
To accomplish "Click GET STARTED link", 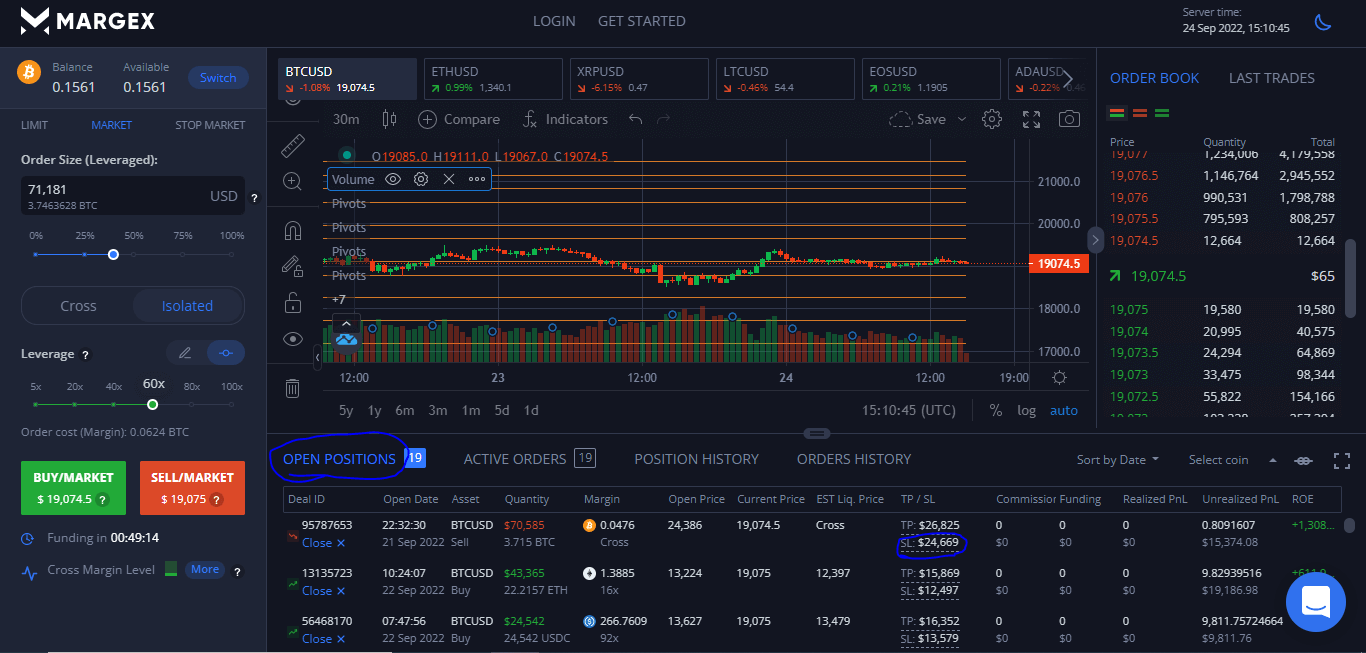I will (x=641, y=21).
